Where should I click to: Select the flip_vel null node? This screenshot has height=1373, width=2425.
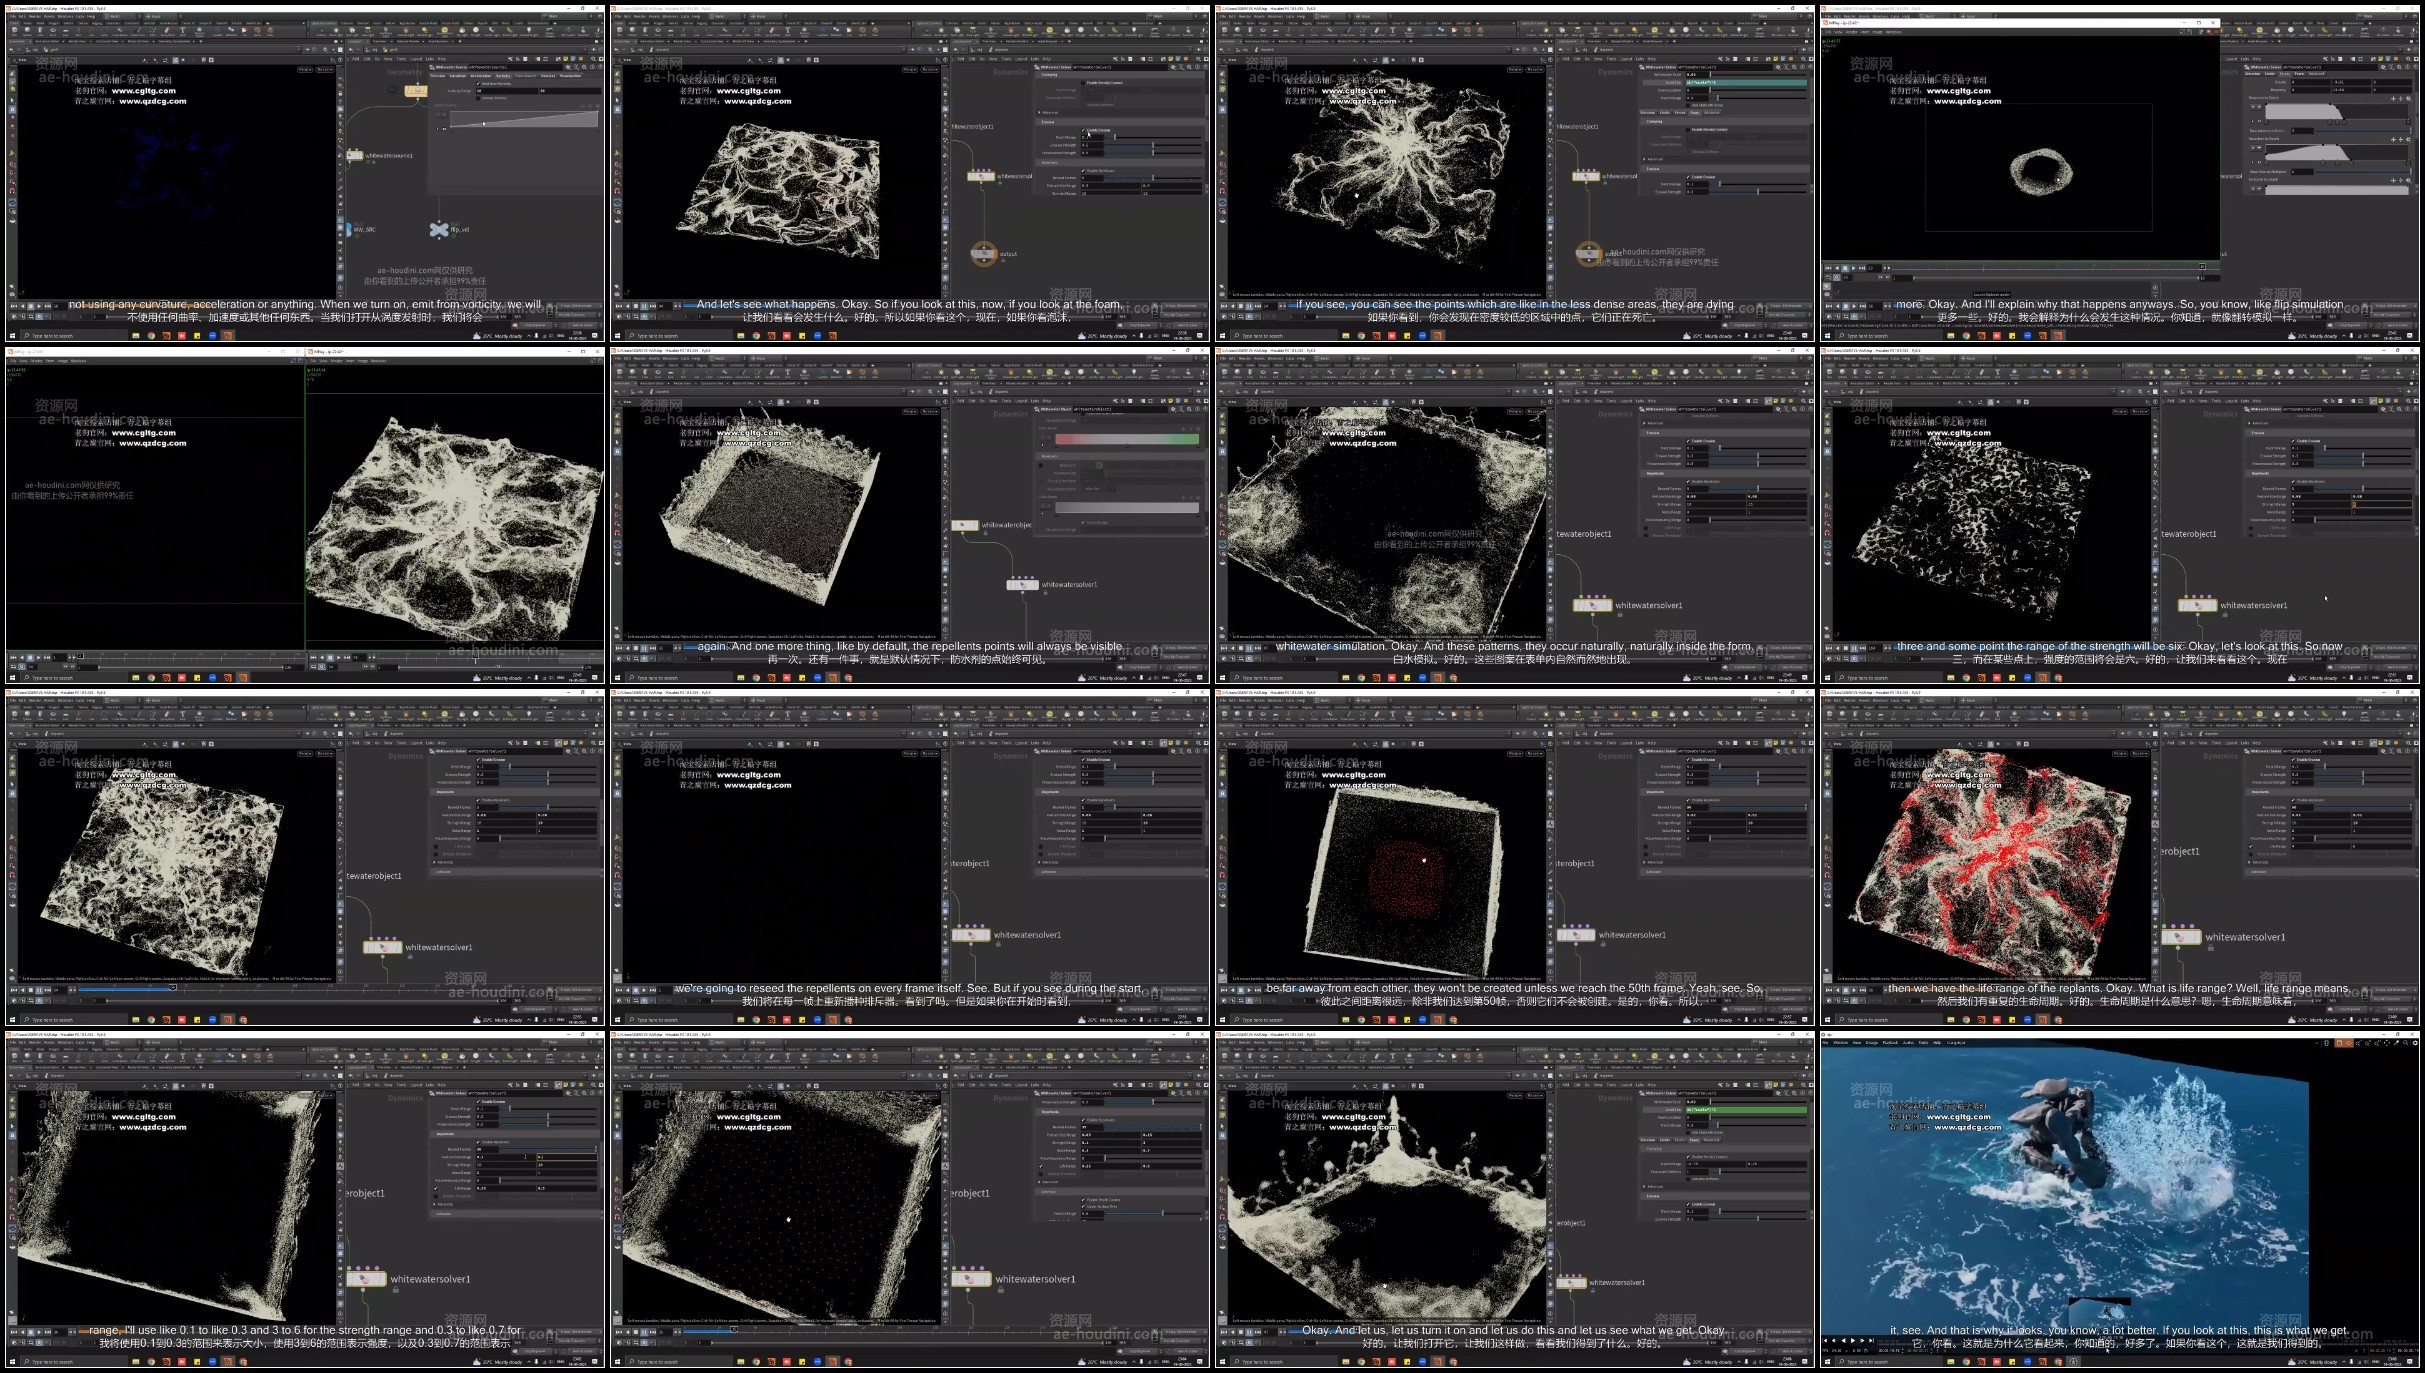[x=439, y=230]
